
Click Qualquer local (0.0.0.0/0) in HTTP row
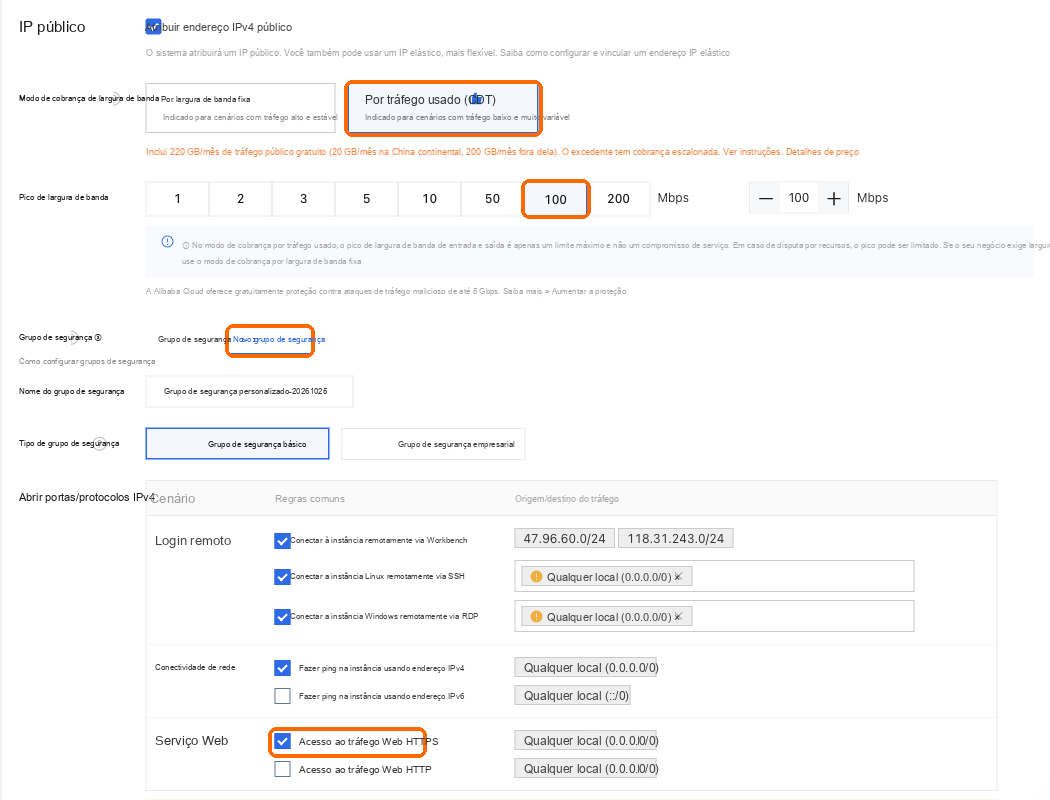(x=586, y=769)
